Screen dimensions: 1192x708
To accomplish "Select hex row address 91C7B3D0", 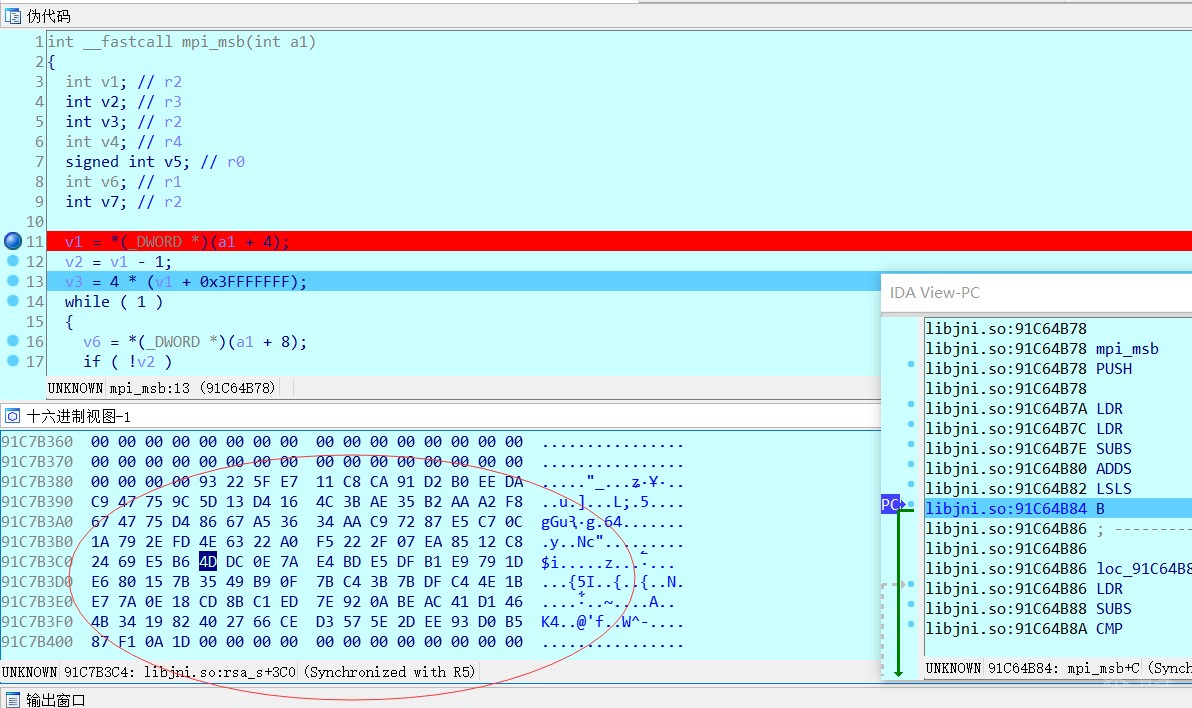I will pyautogui.click(x=37, y=582).
